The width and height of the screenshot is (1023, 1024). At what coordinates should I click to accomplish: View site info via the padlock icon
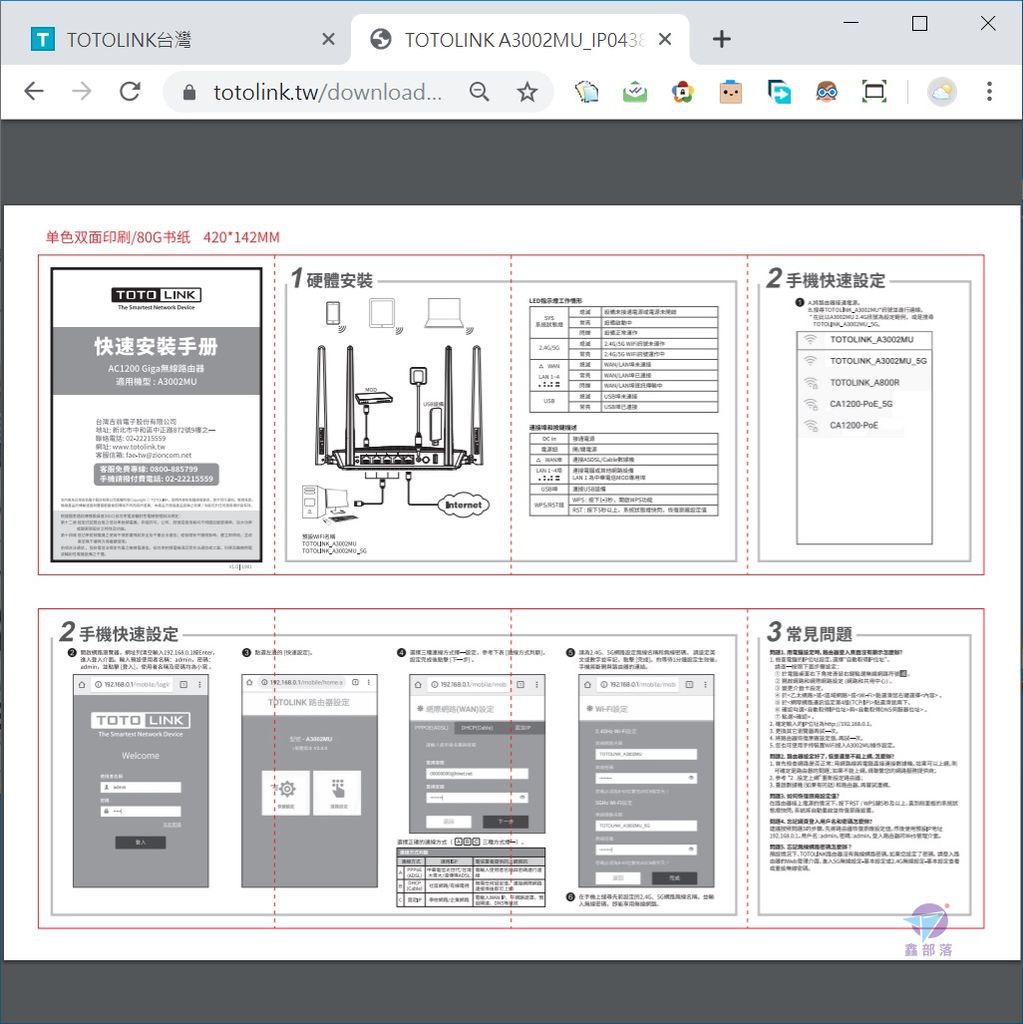pos(189,92)
